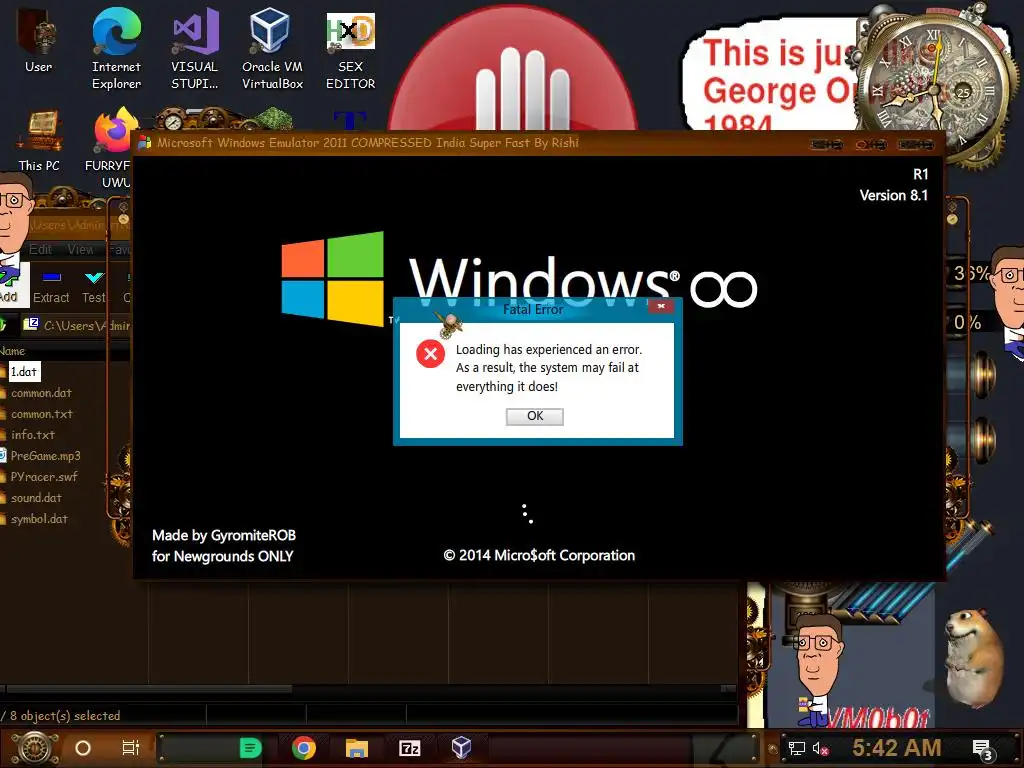Select the PYracer.swf file
This screenshot has height=768, width=1024.
pos(44,477)
